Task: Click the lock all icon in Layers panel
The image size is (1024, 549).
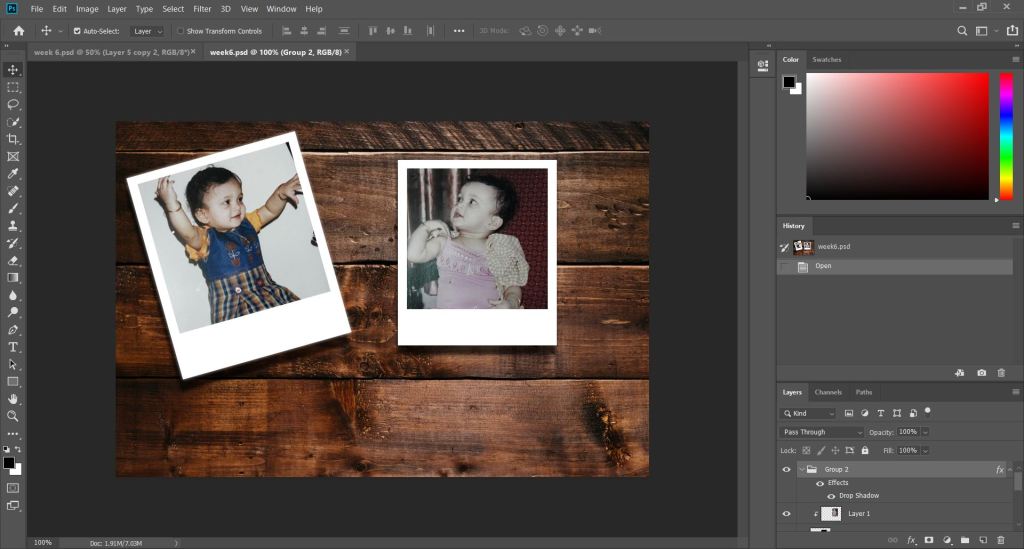Action: click(x=863, y=450)
